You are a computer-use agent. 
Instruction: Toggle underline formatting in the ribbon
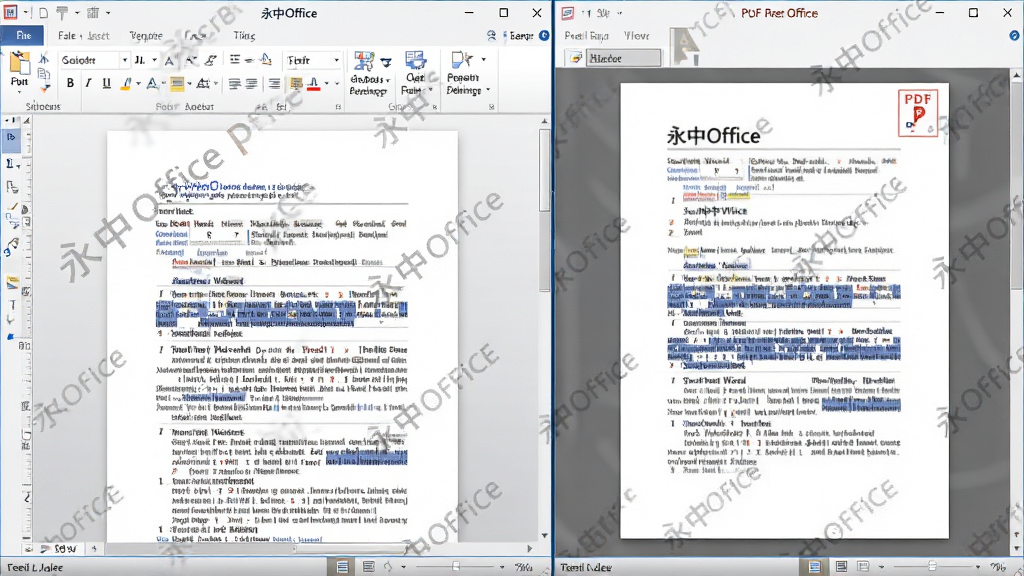[106, 84]
